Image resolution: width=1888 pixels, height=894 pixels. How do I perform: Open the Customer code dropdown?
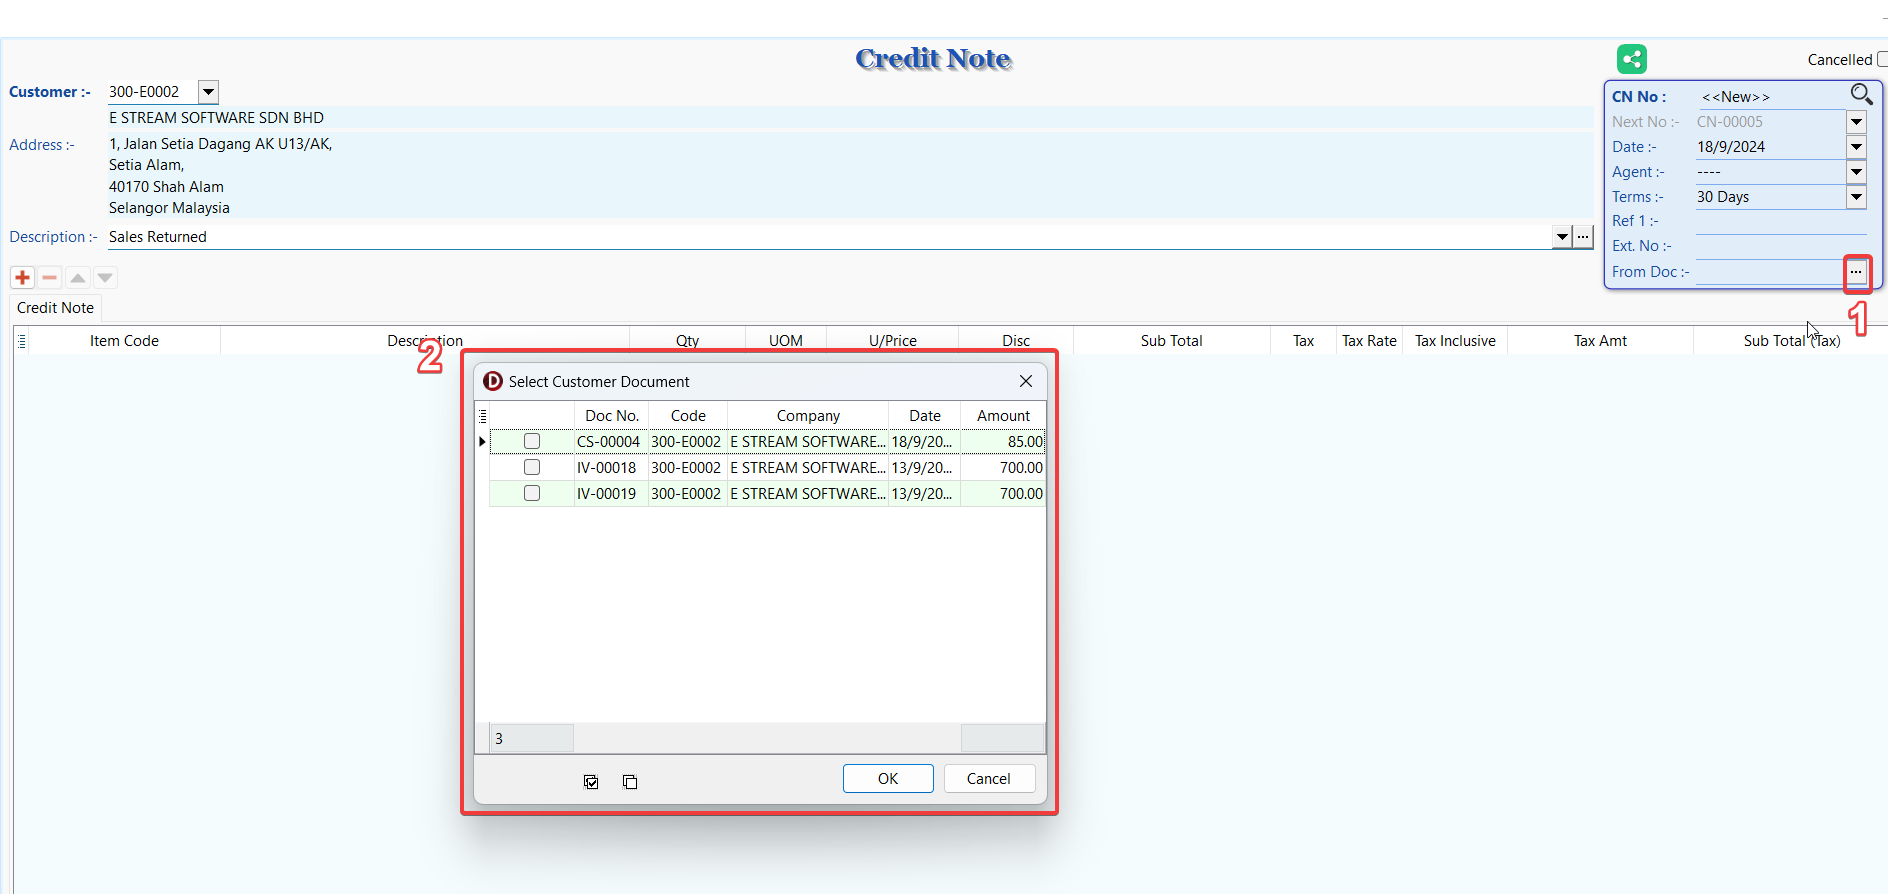click(208, 92)
